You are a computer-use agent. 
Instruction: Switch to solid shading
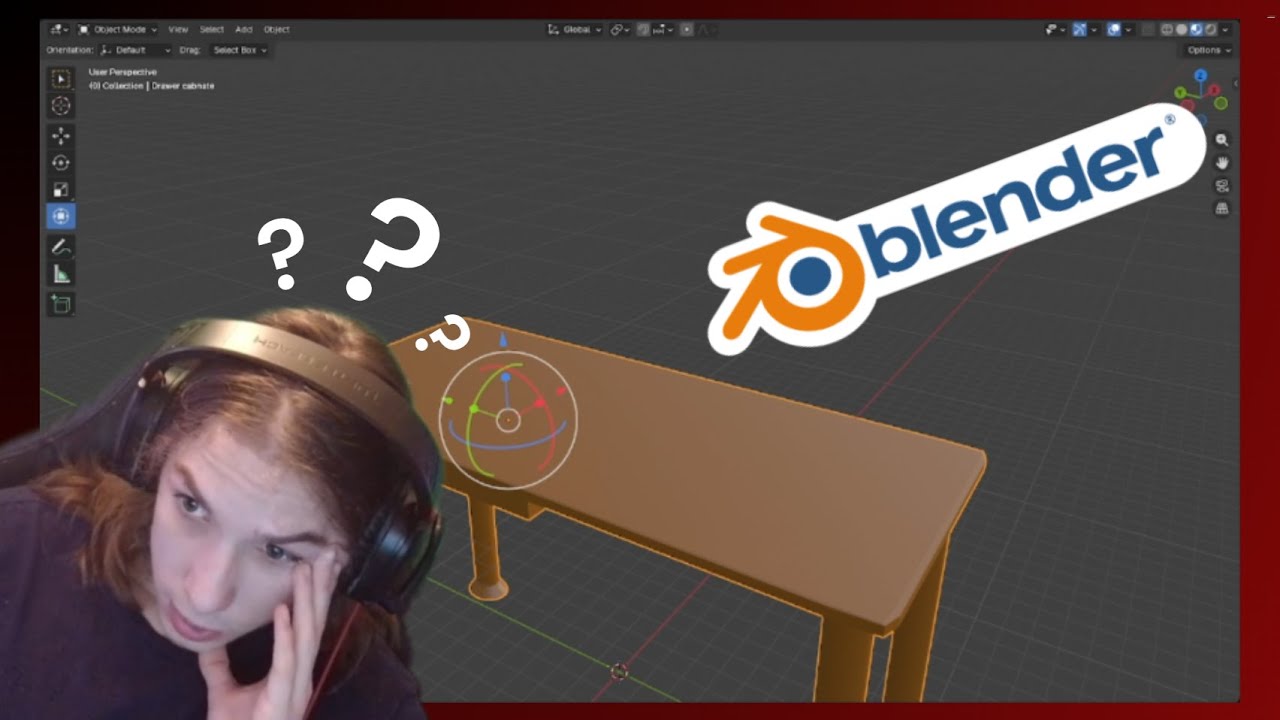tap(1181, 30)
